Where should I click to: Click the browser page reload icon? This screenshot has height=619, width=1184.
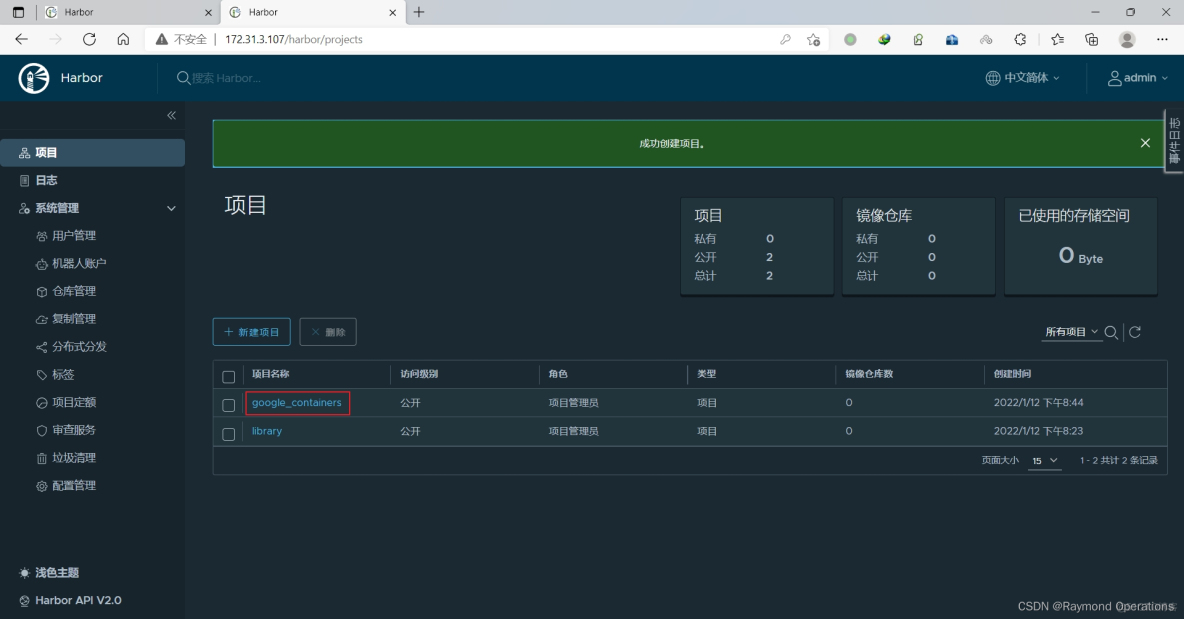click(89, 39)
